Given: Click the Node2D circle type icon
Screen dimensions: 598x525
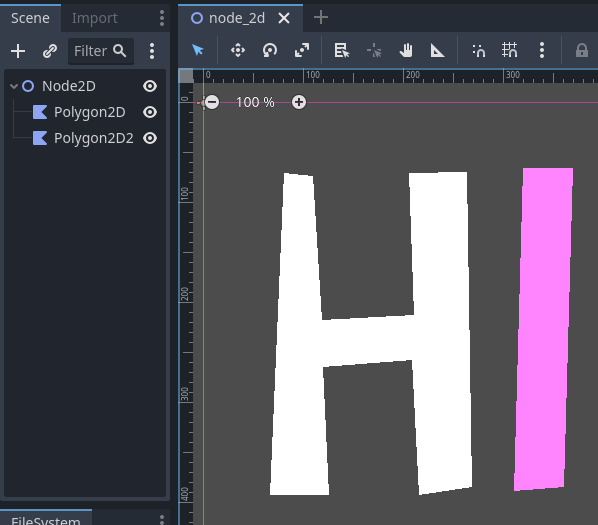Looking at the screenshot, I should (x=28, y=86).
